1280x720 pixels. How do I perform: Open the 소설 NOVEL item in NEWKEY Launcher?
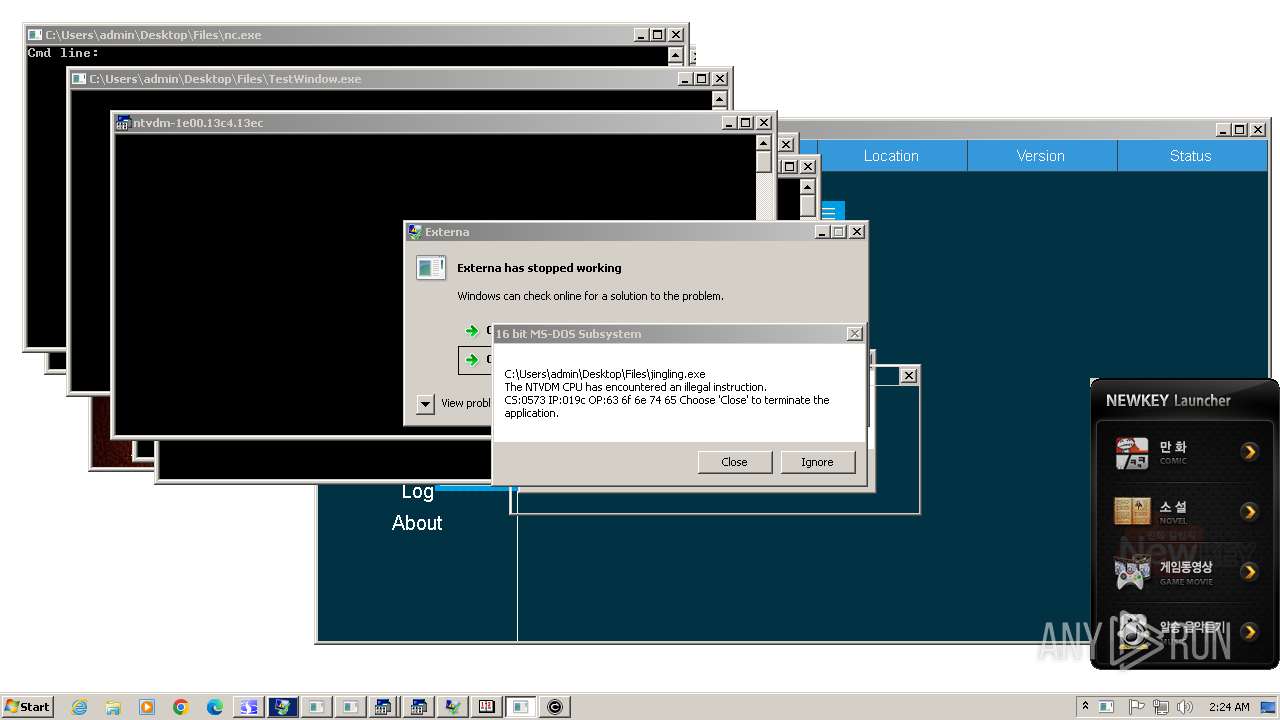(1185, 512)
